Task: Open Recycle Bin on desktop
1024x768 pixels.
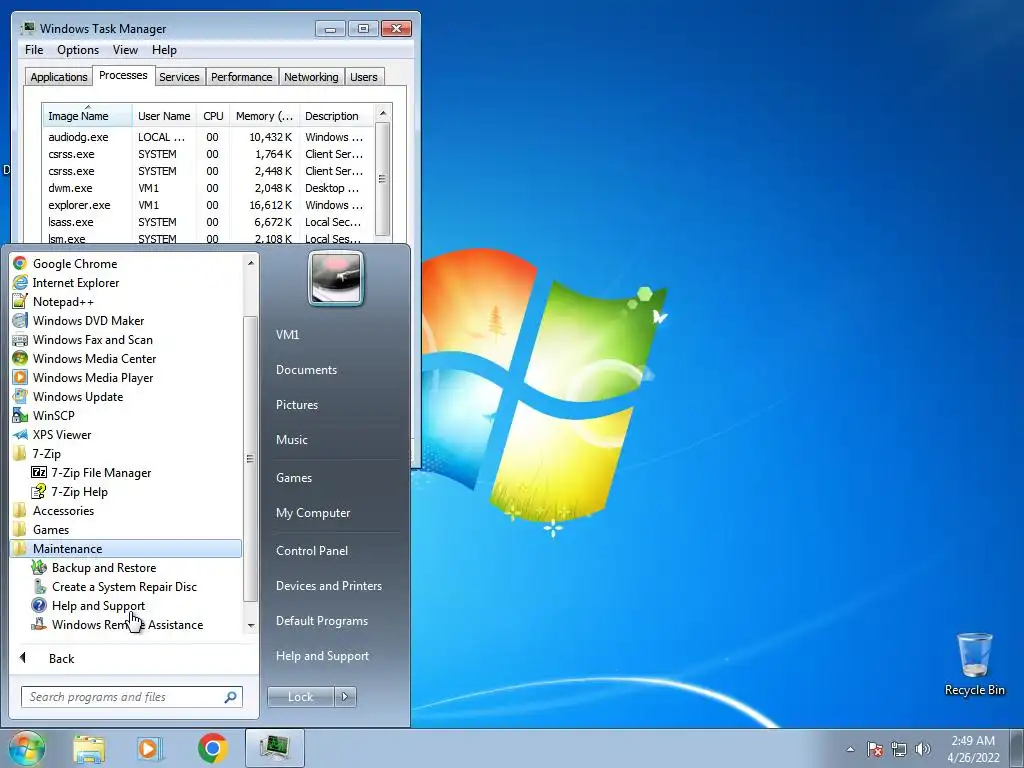Action: click(974, 664)
